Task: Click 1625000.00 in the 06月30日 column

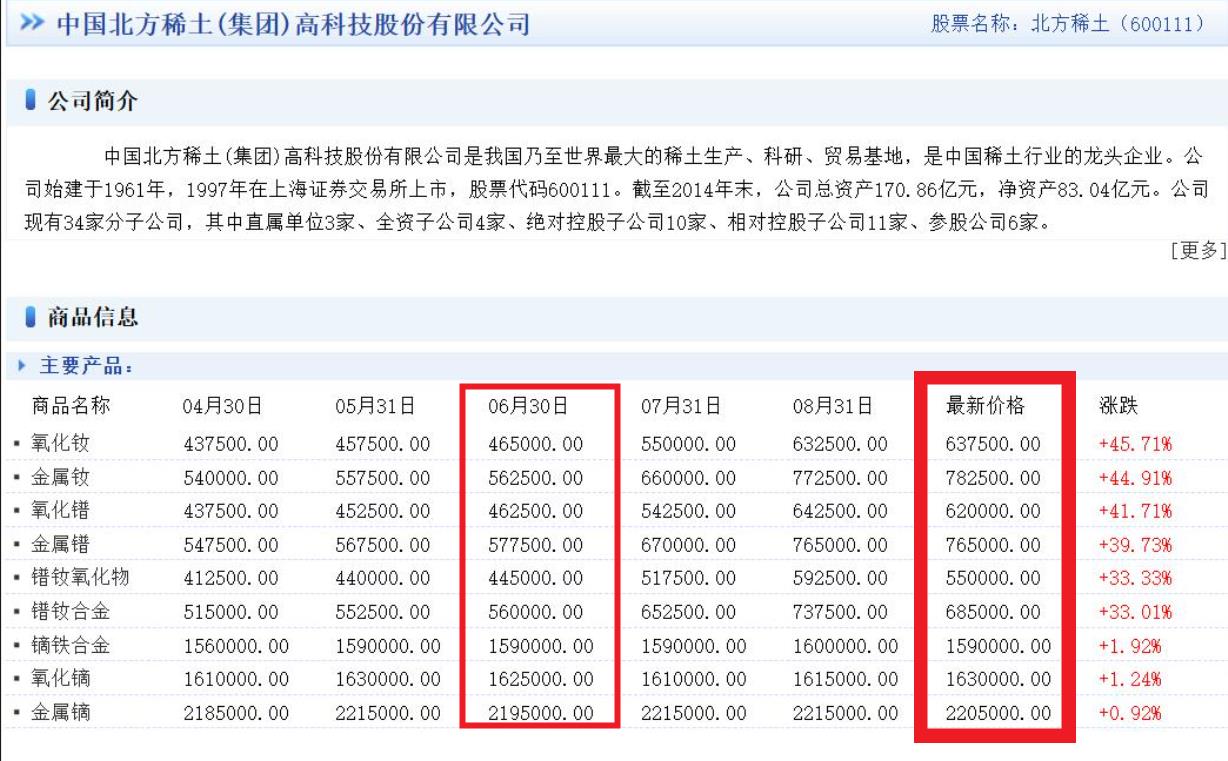Action: (x=541, y=679)
